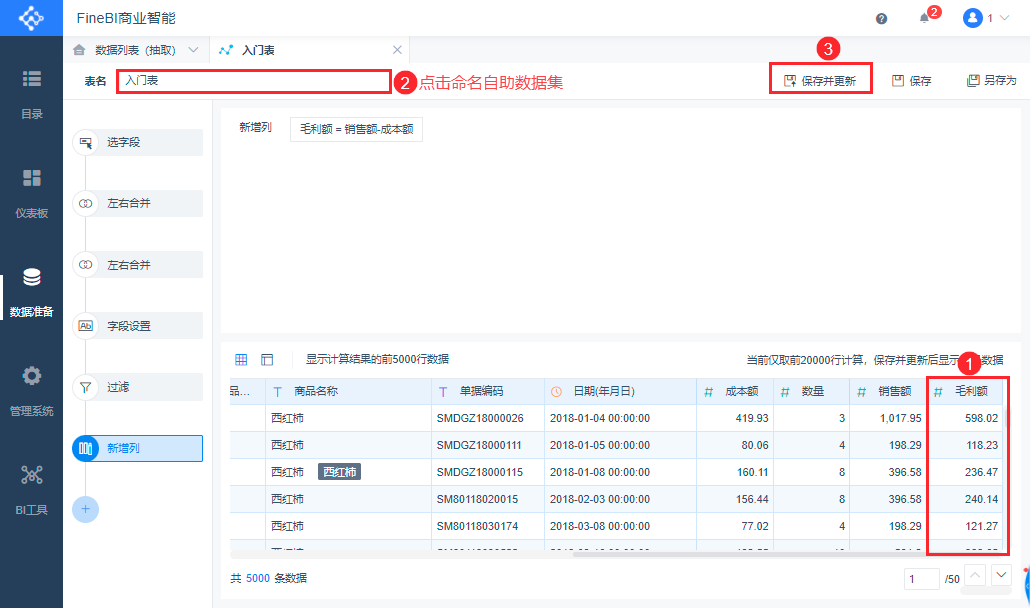The height and width of the screenshot is (608, 1030).
Task: Switch to field structure view icon
Action: pos(267,359)
